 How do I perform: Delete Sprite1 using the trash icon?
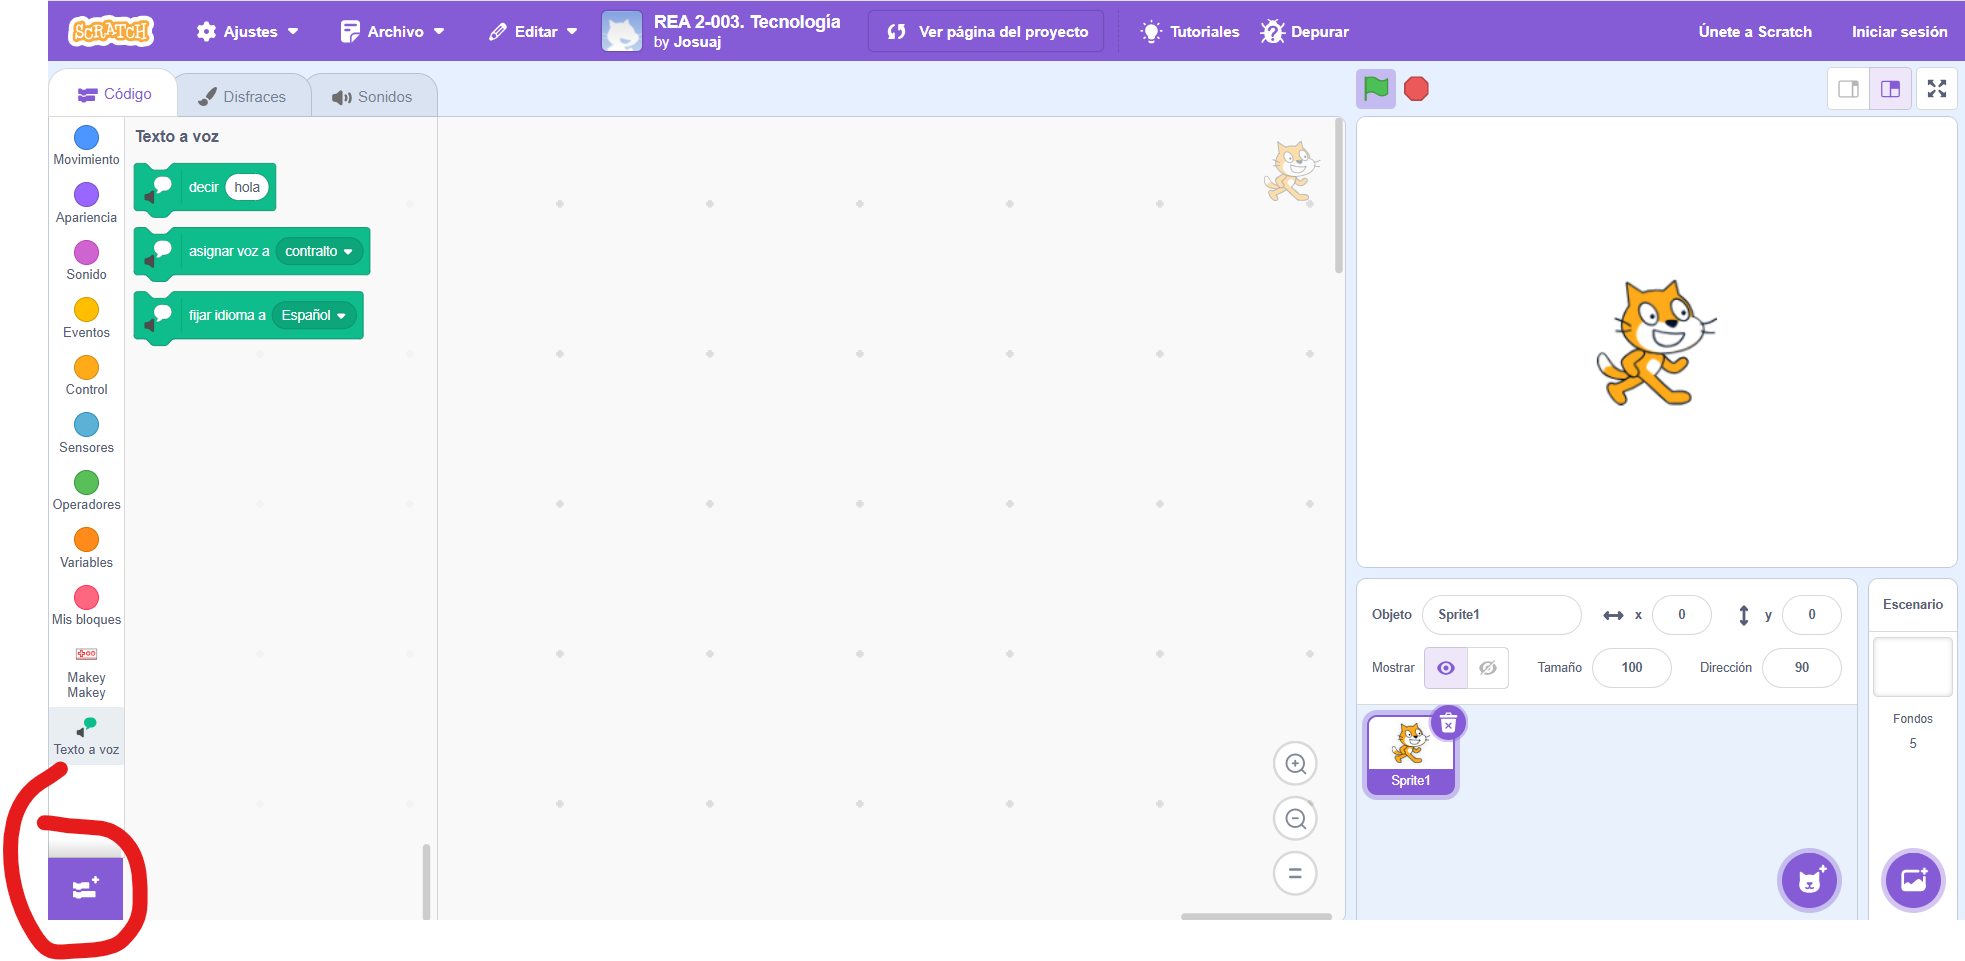coord(1448,723)
